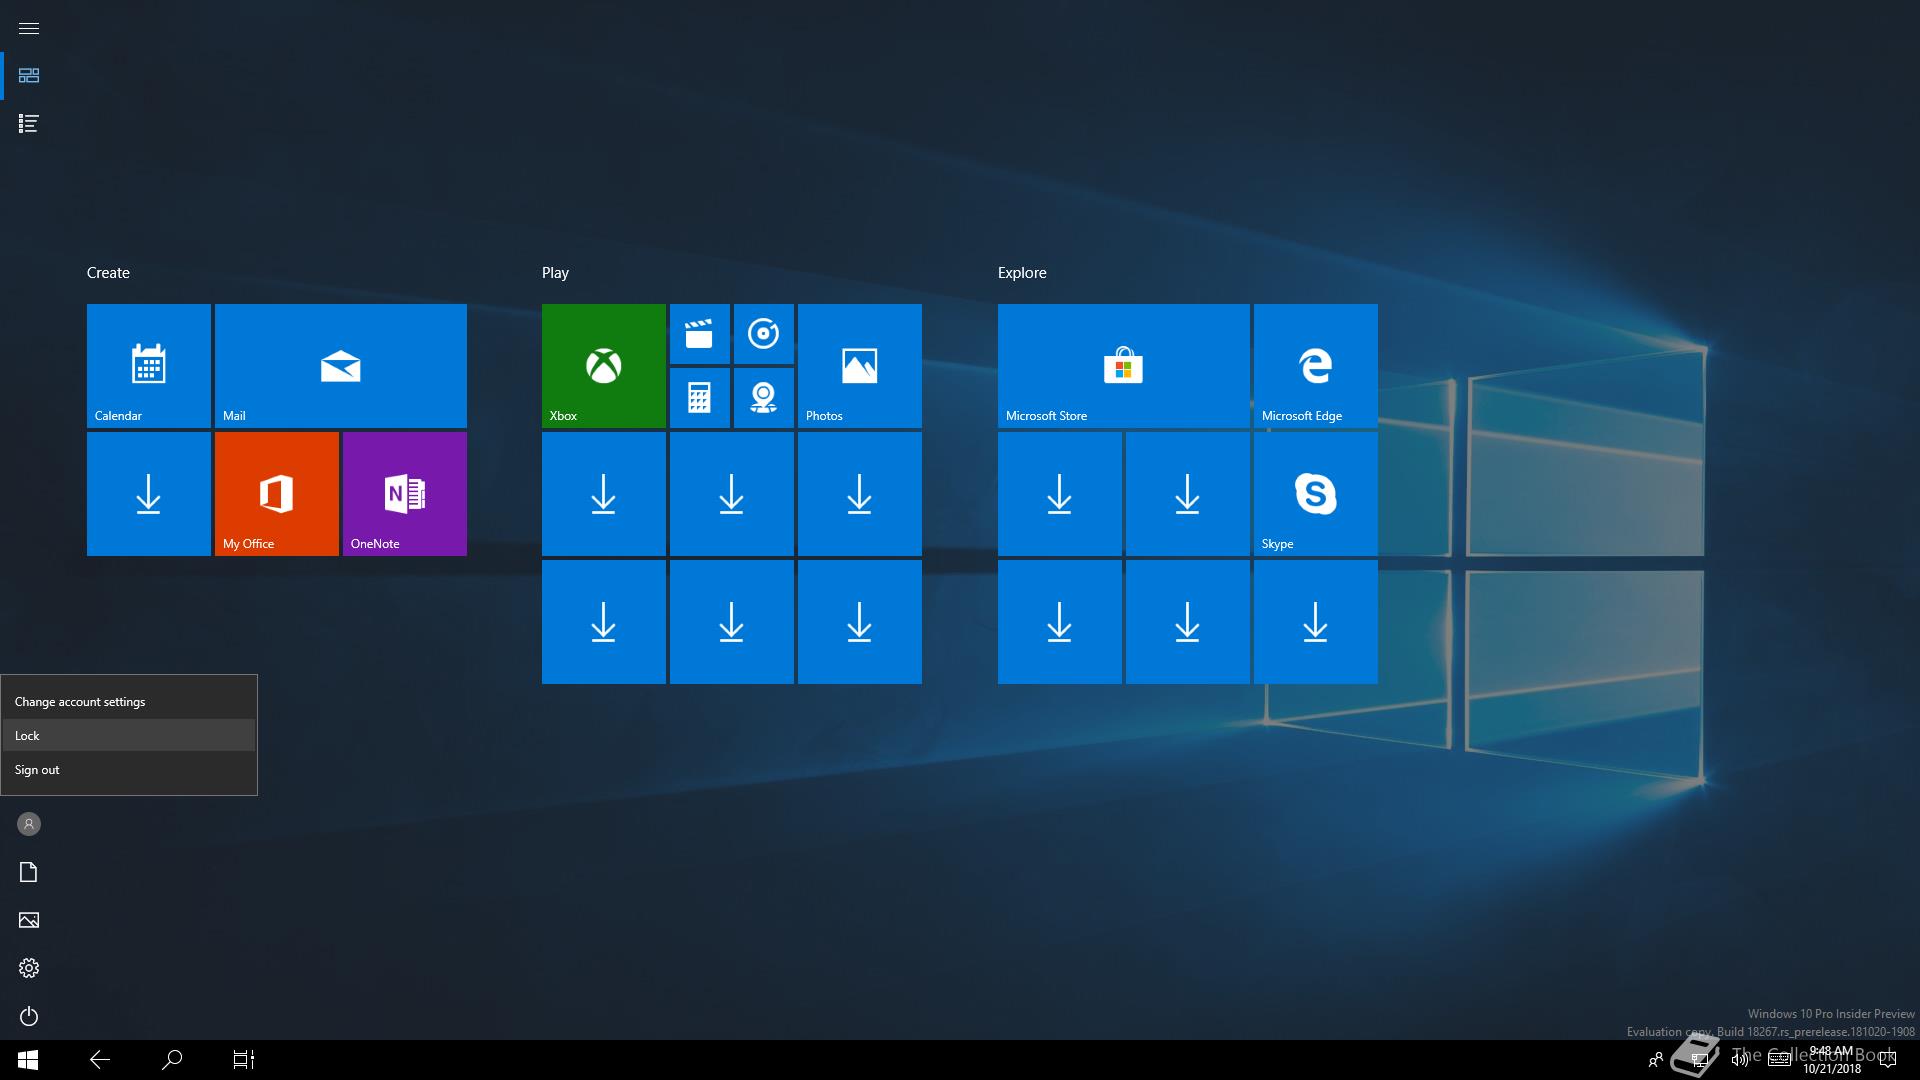Open the Groove Music disc tile
This screenshot has height=1080, width=1920.
[x=764, y=334]
